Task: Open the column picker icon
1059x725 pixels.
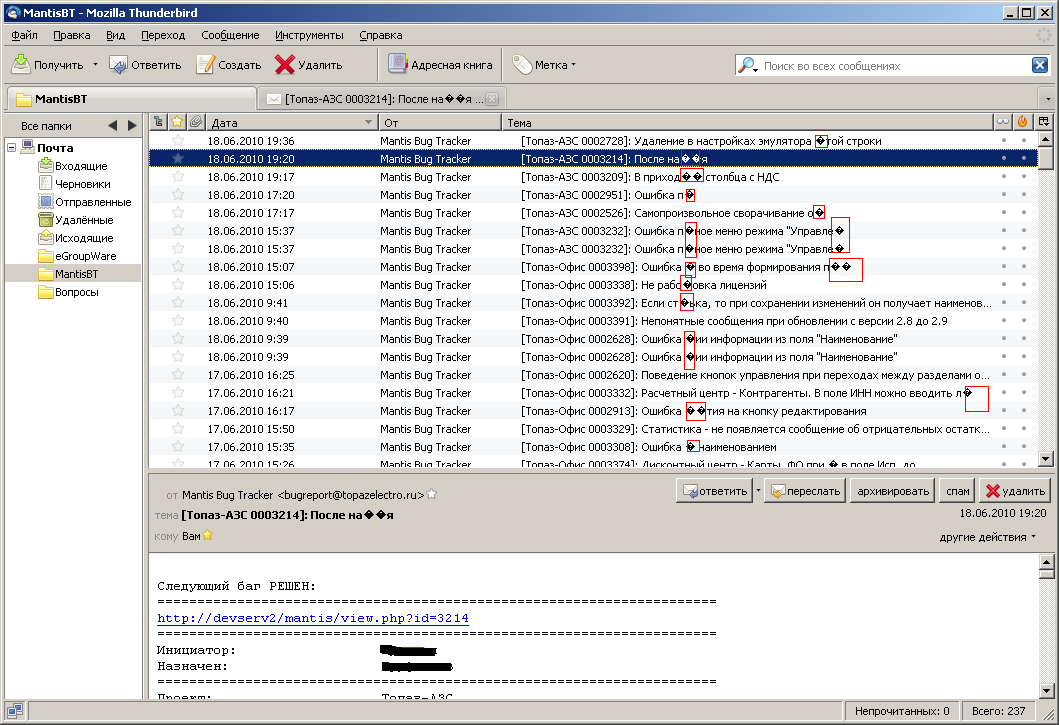Action: click(1043, 122)
